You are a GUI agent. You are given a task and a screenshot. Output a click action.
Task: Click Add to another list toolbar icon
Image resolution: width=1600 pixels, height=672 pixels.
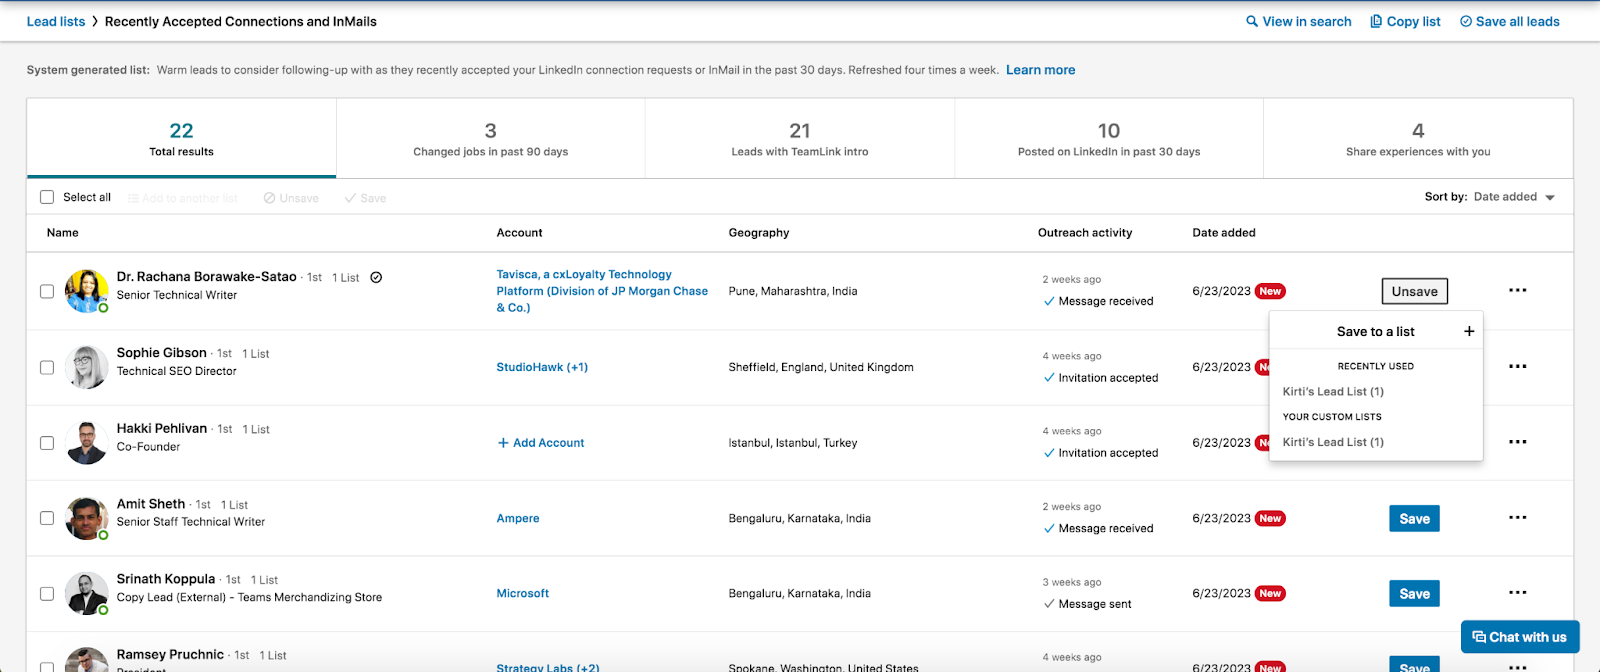[x=133, y=198]
